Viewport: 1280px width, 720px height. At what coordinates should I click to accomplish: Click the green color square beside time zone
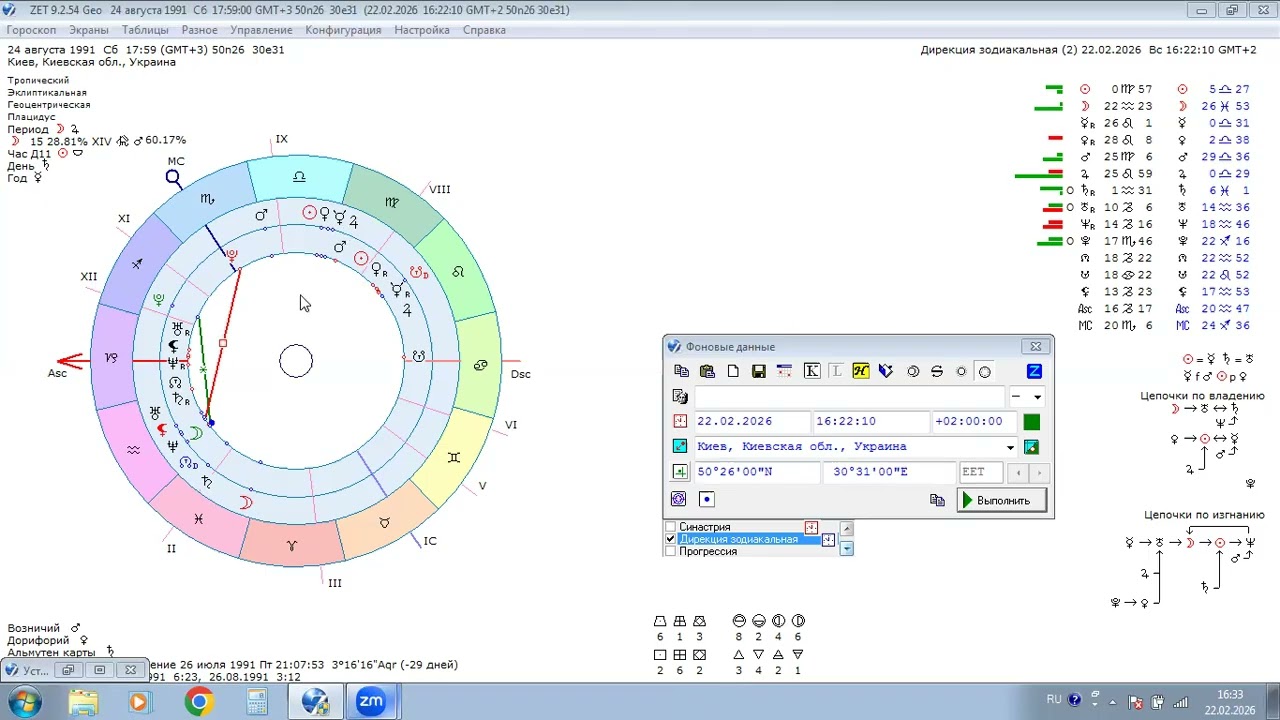[1032, 422]
